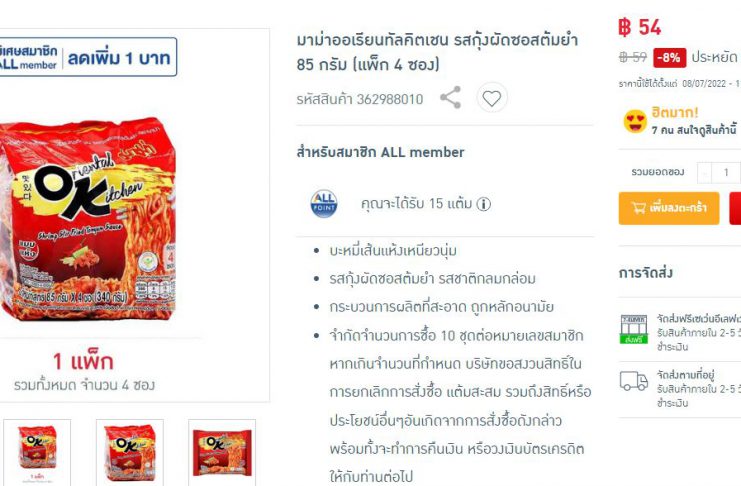Image resolution: width=741 pixels, height=486 pixels.
Task: Click the orange add-to-cart button
Action: [669, 208]
